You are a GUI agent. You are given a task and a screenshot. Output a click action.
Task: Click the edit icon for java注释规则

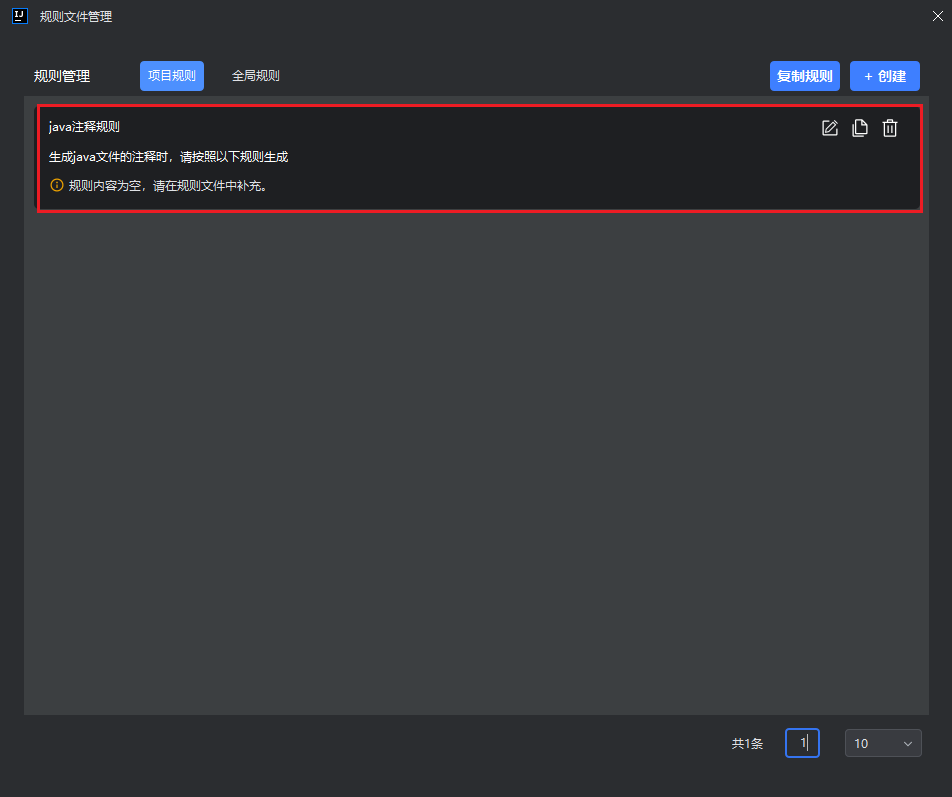[829, 128]
